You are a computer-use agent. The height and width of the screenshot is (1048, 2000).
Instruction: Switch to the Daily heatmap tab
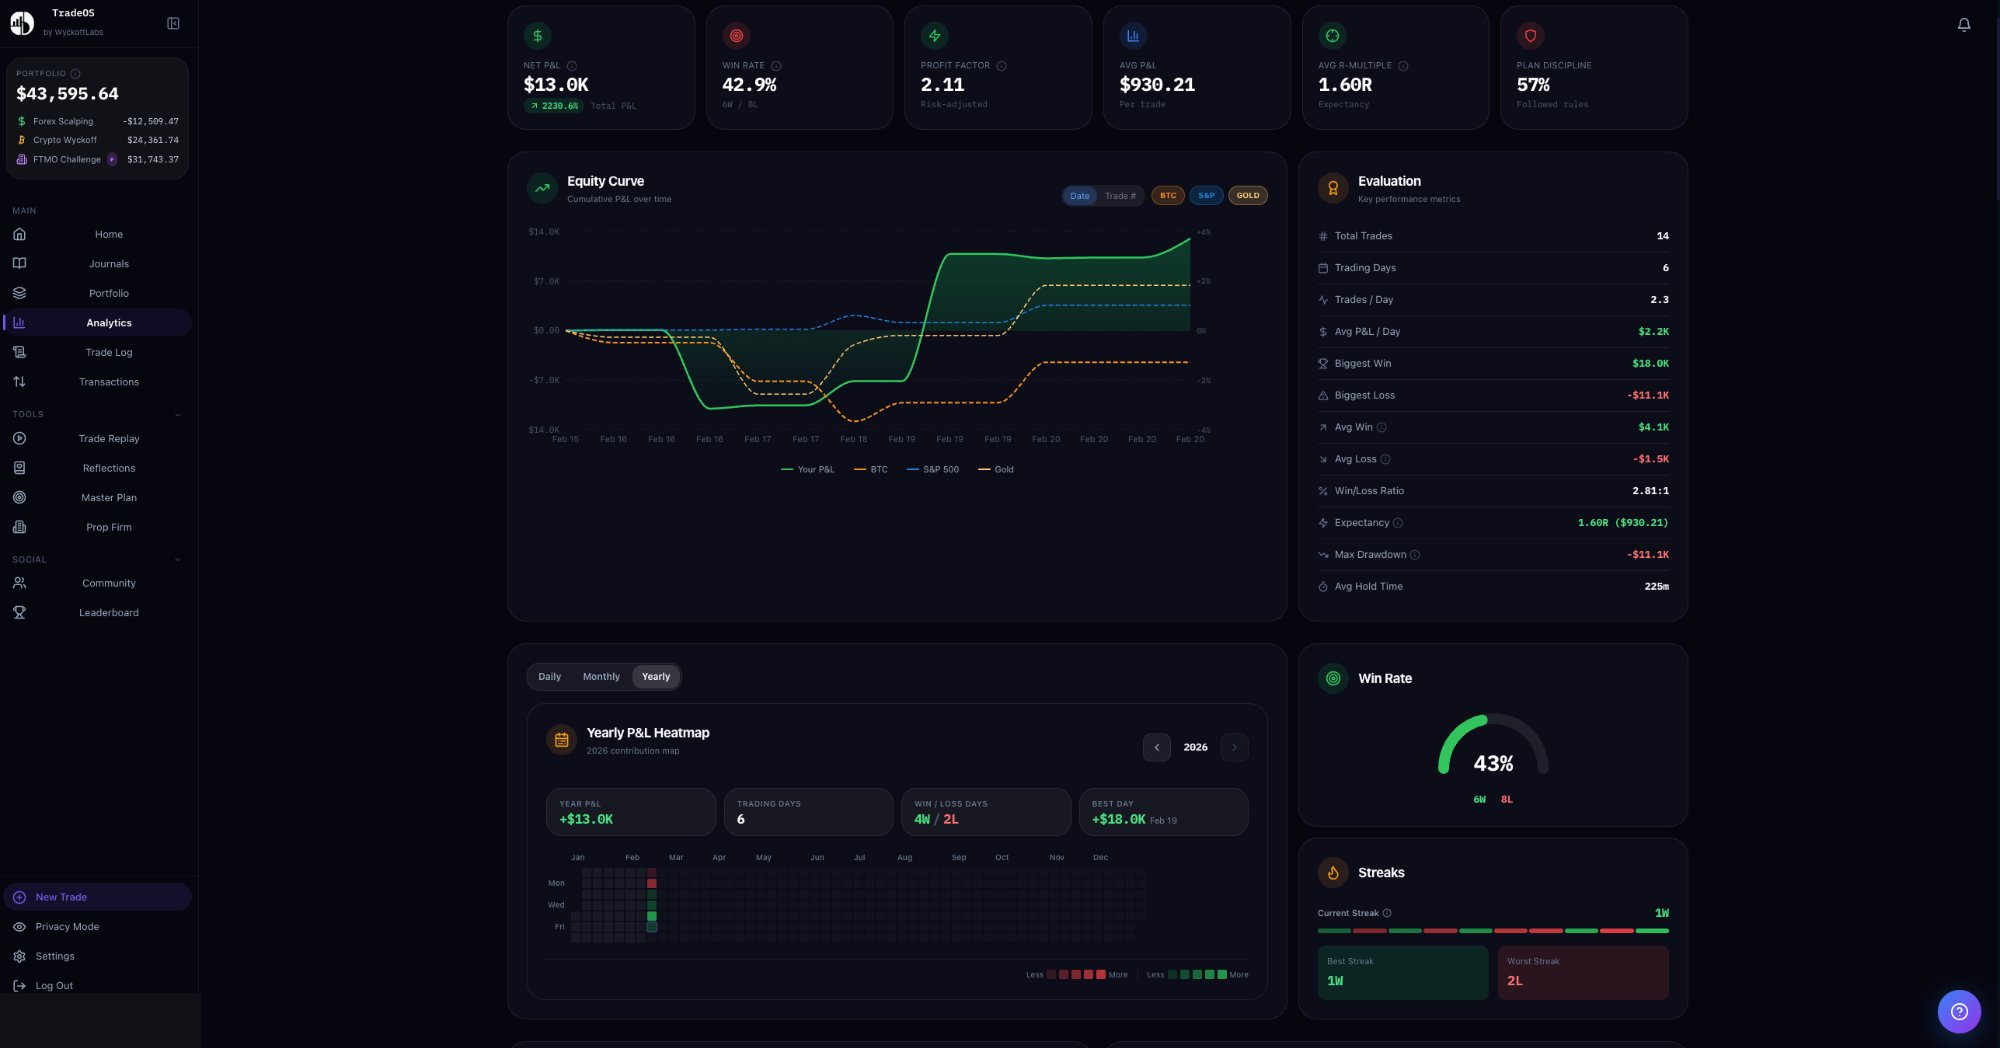[x=549, y=676]
